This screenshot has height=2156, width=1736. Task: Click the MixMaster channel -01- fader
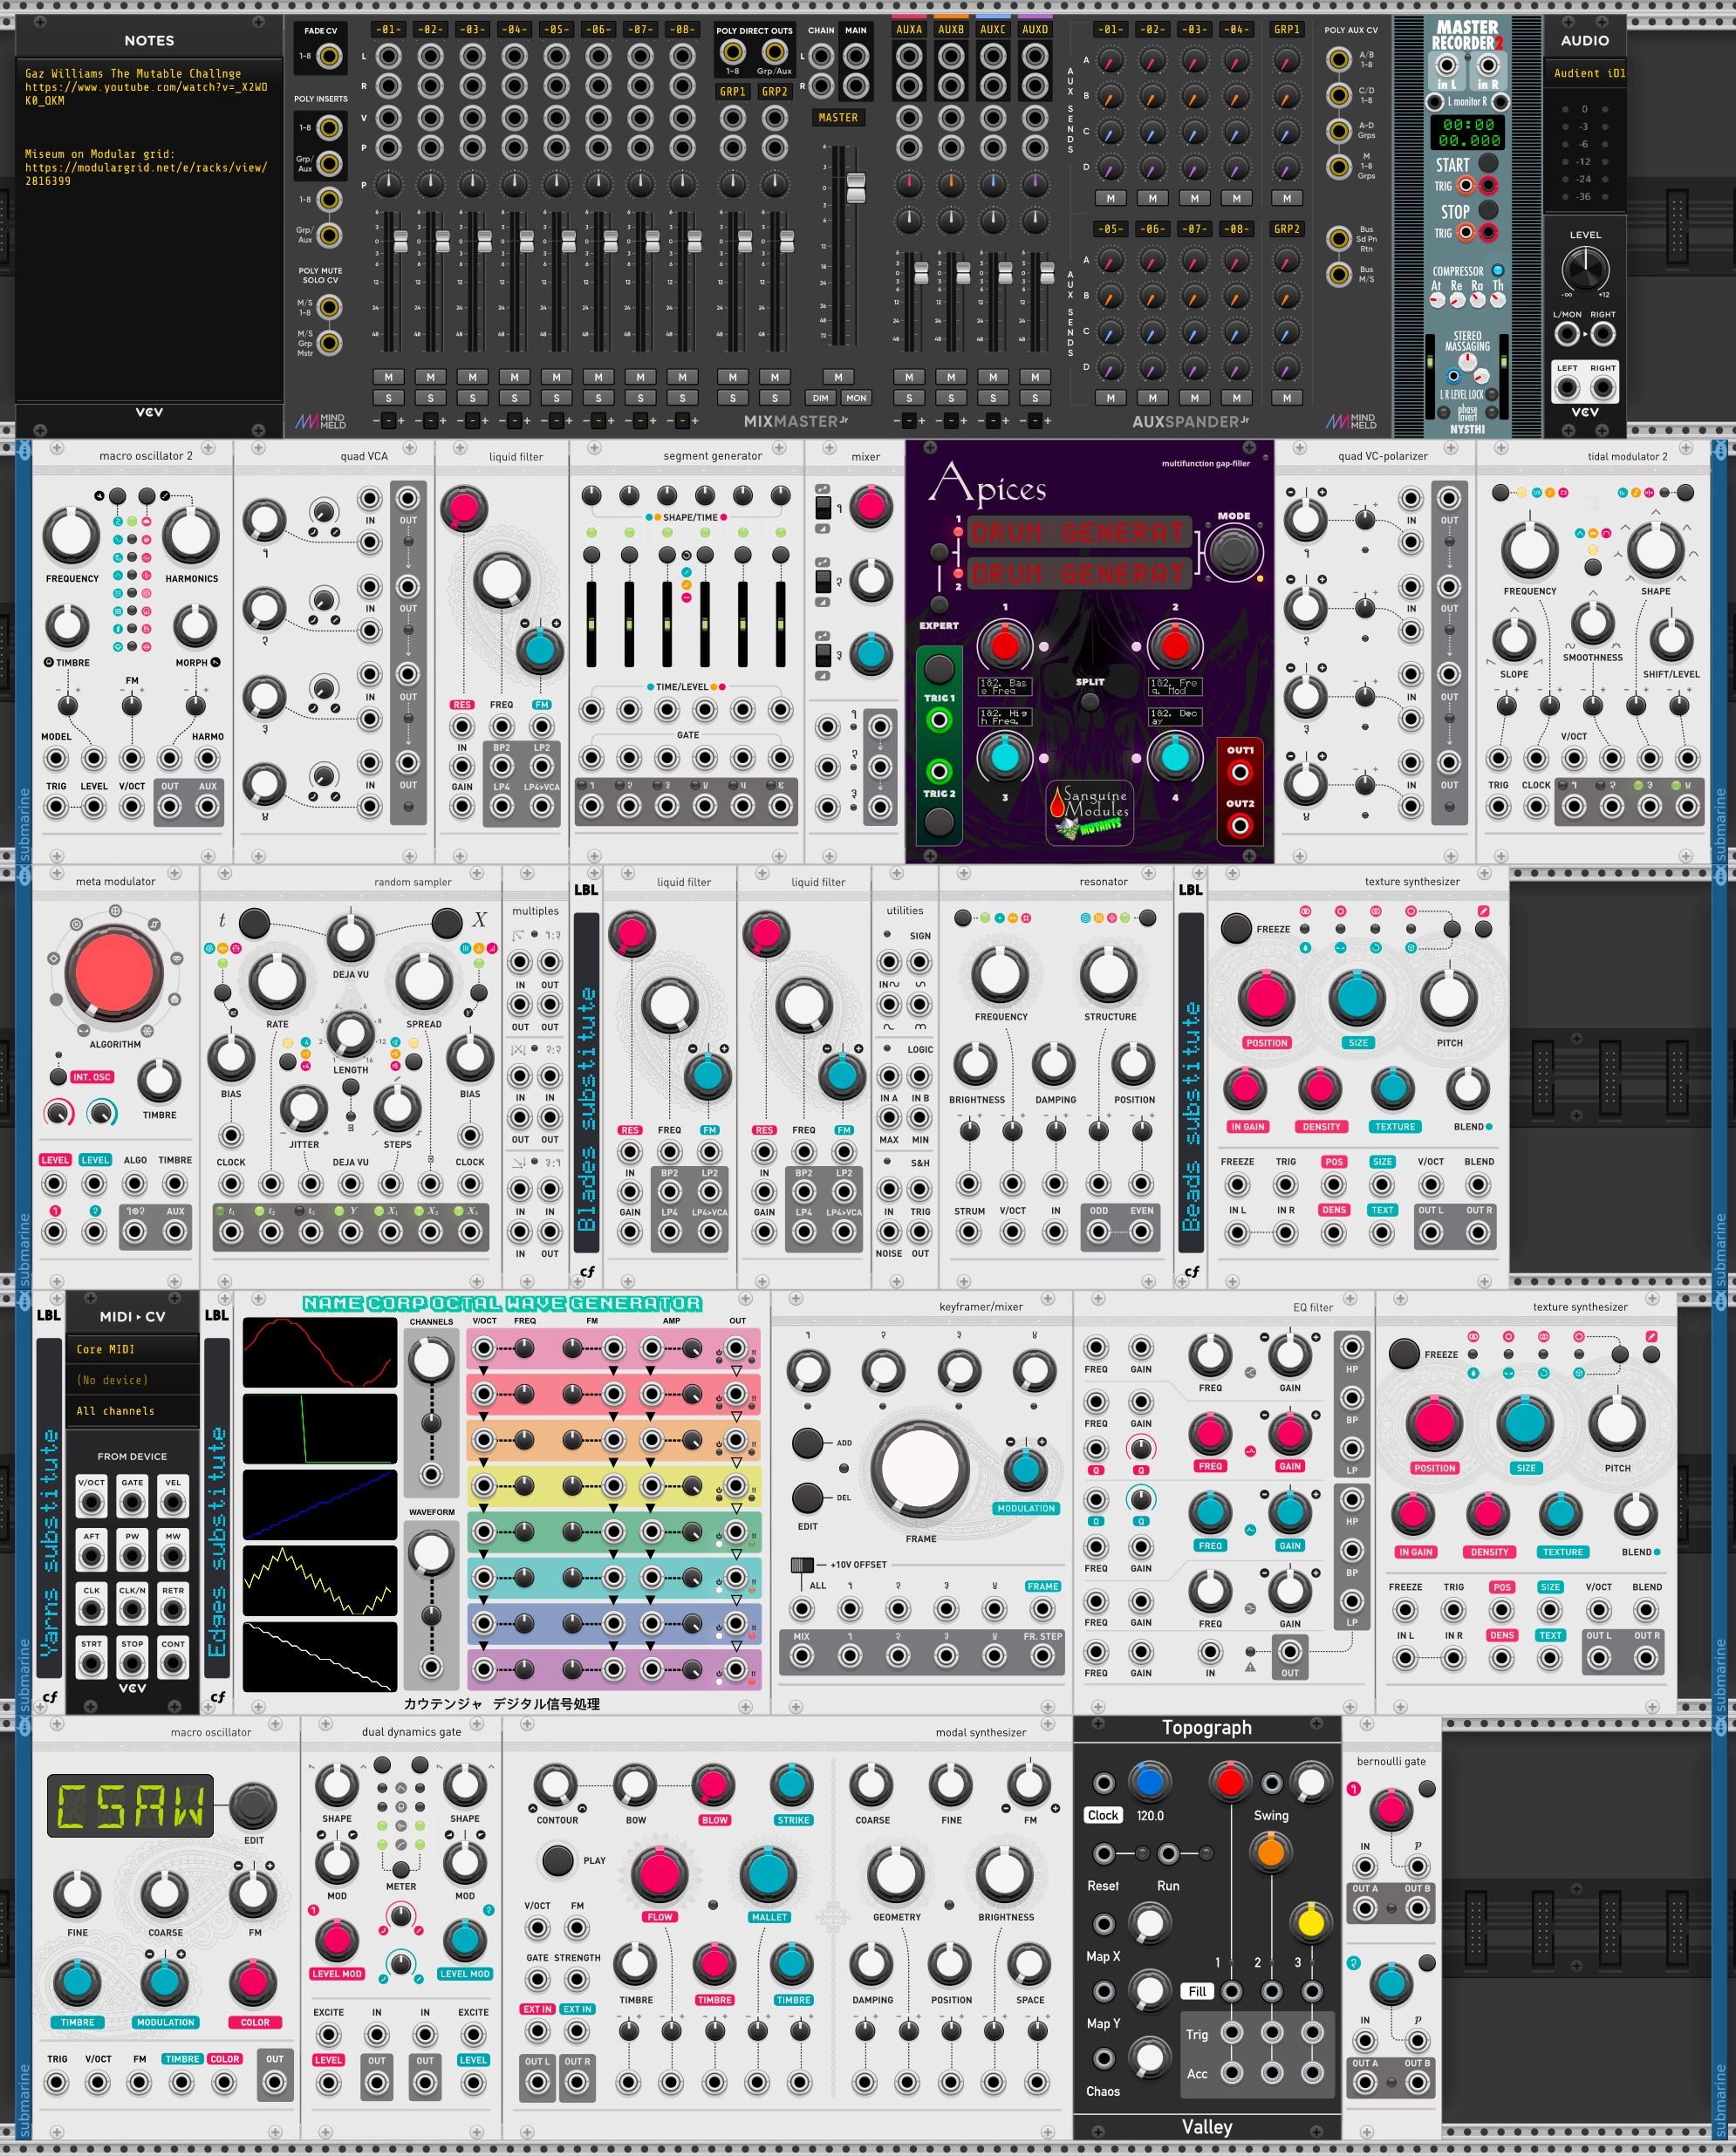(x=400, y=241)
